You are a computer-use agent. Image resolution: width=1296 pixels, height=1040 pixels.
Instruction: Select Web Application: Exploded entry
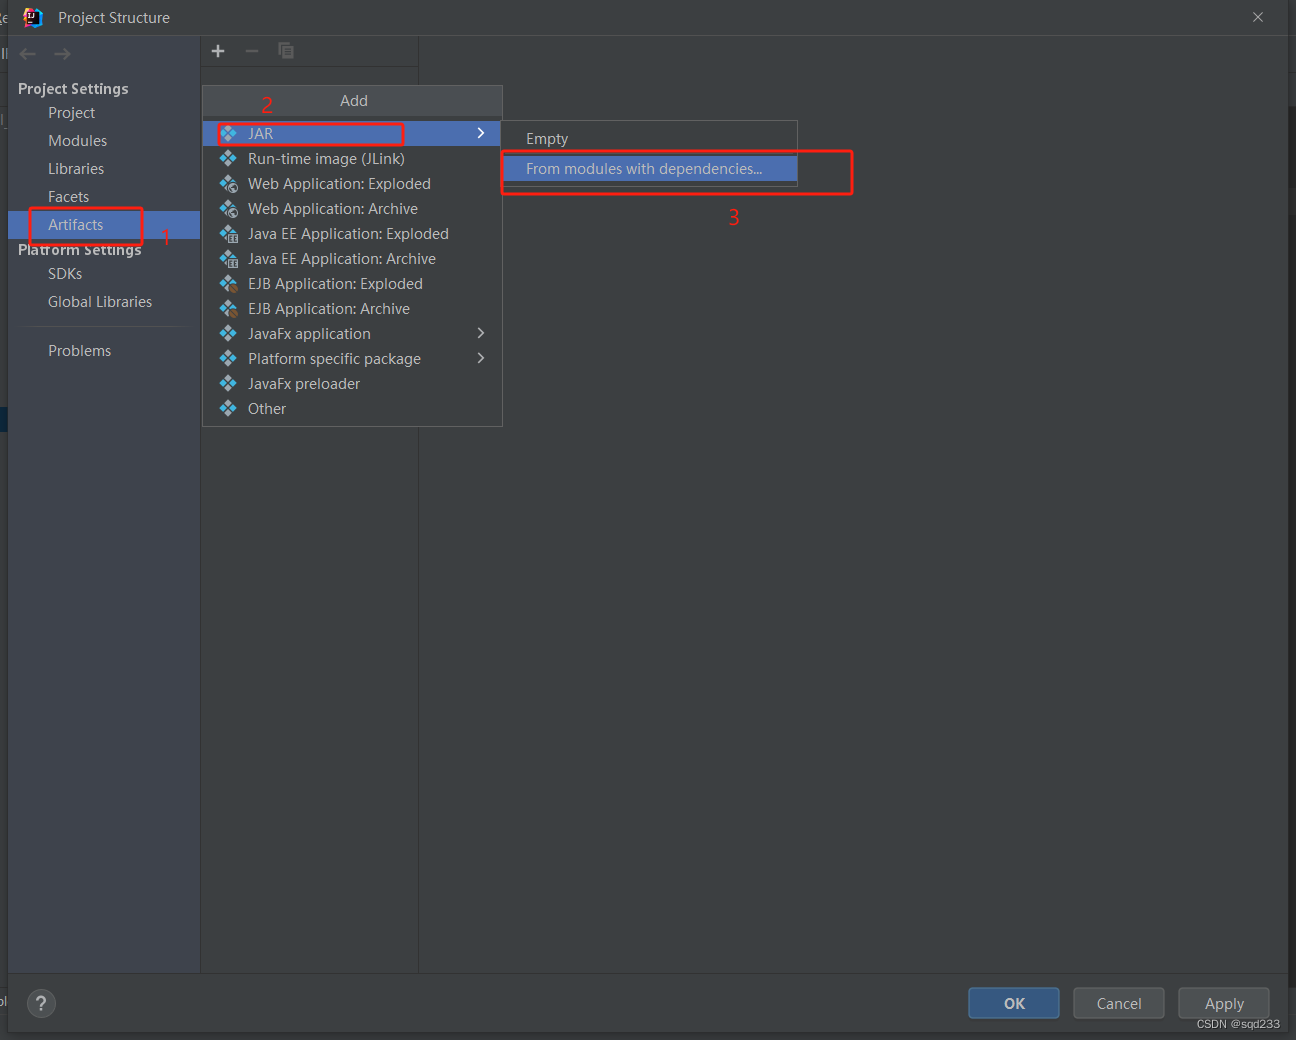pyautogui.click(x=351, y=183)
